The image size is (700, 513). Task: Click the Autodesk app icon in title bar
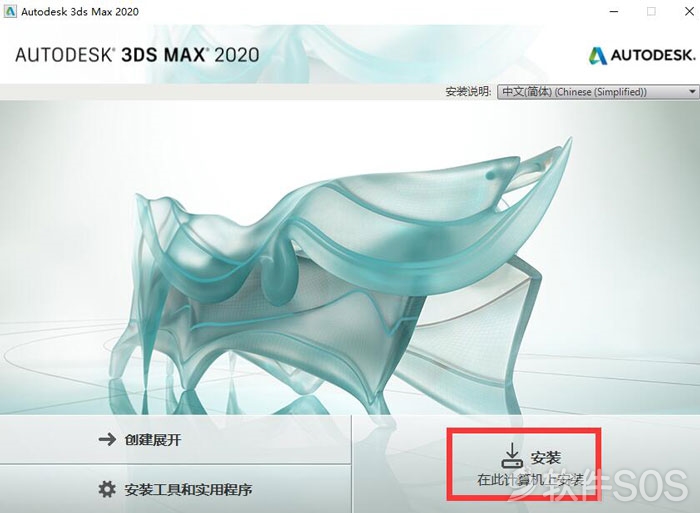click(10, 12)
